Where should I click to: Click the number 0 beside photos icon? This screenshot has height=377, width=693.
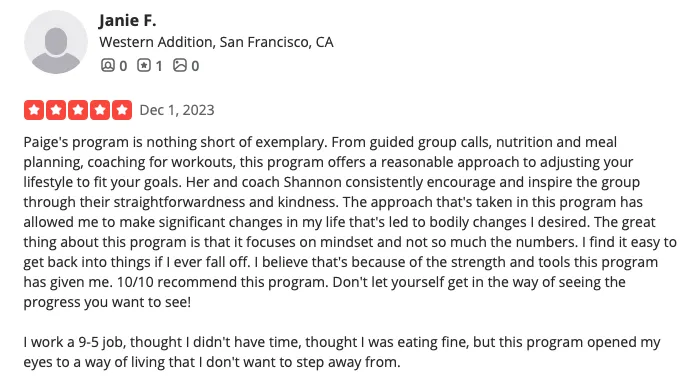195,66
